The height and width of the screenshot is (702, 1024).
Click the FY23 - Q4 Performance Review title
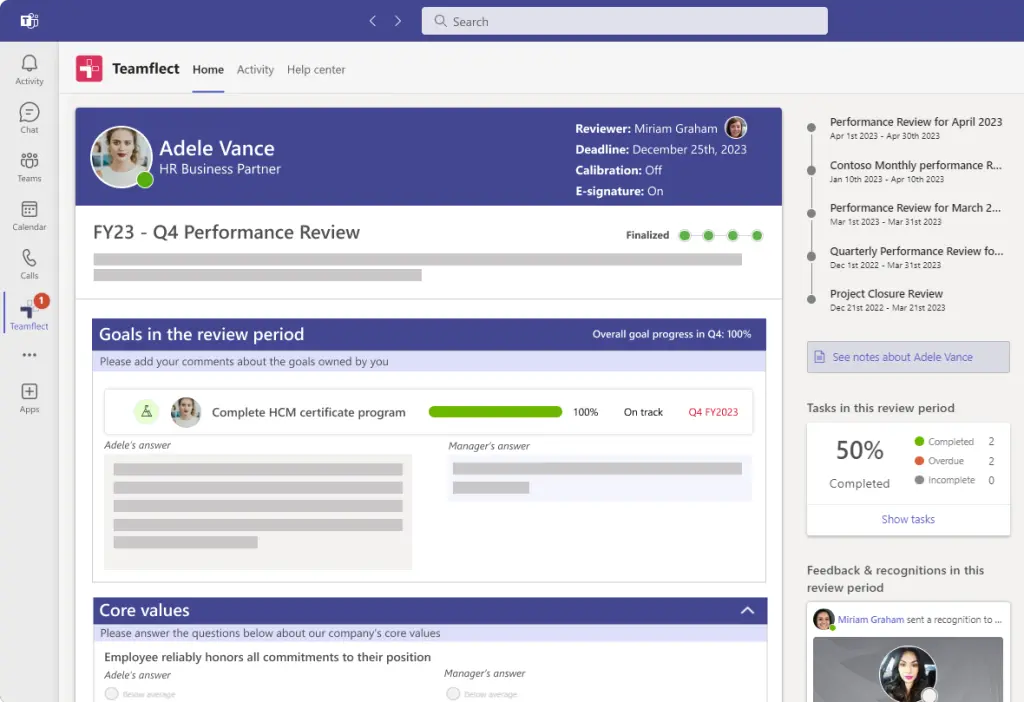click(x=227, y=232)
